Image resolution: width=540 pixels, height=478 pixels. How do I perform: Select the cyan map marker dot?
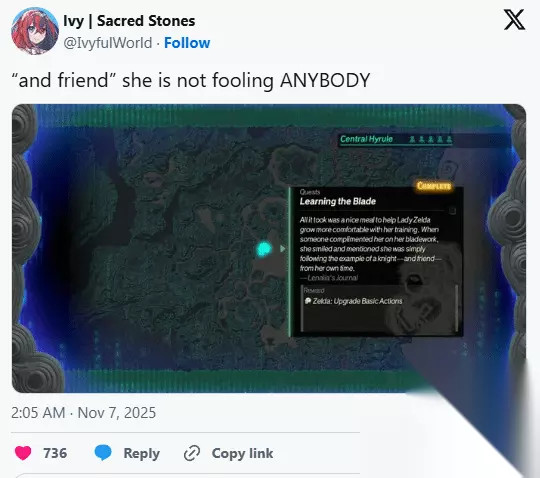point(264,249)
